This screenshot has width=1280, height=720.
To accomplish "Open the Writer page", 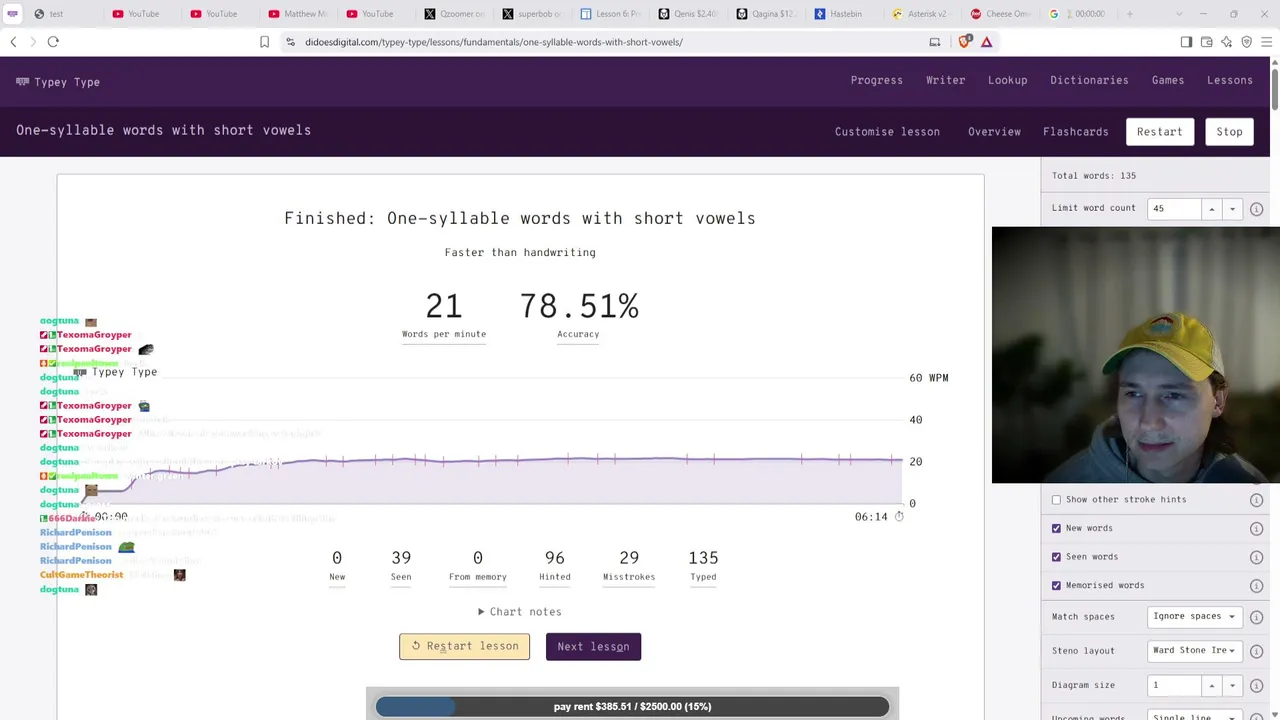I will 945,81.
